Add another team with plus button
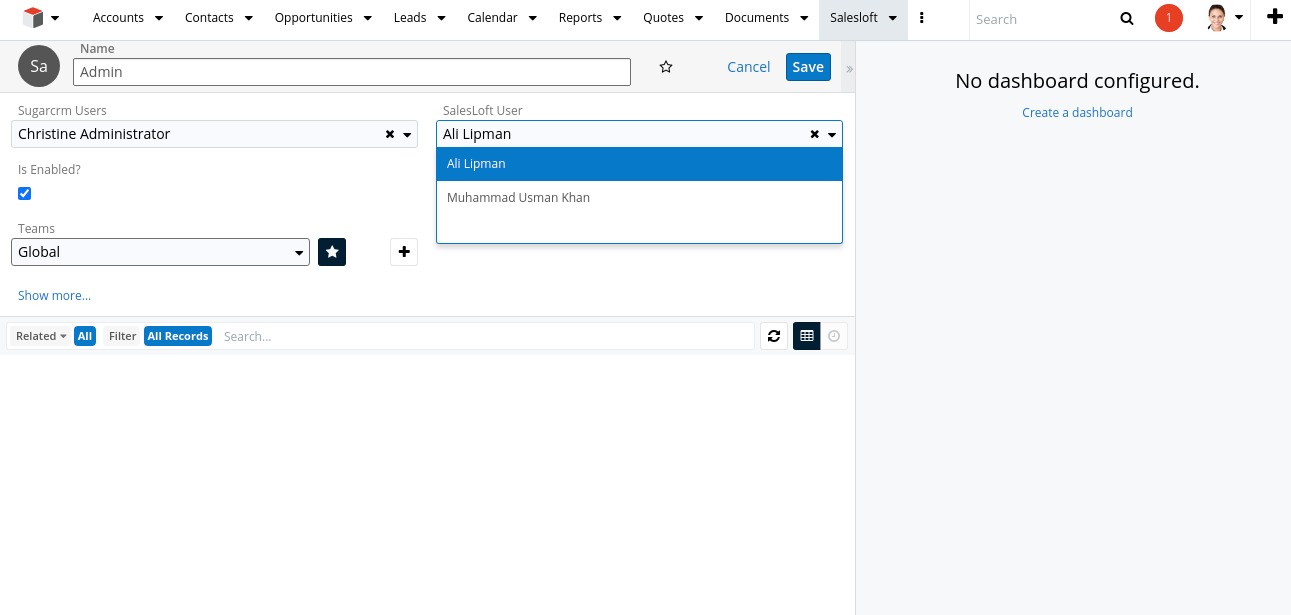 [x=404, y=252]
